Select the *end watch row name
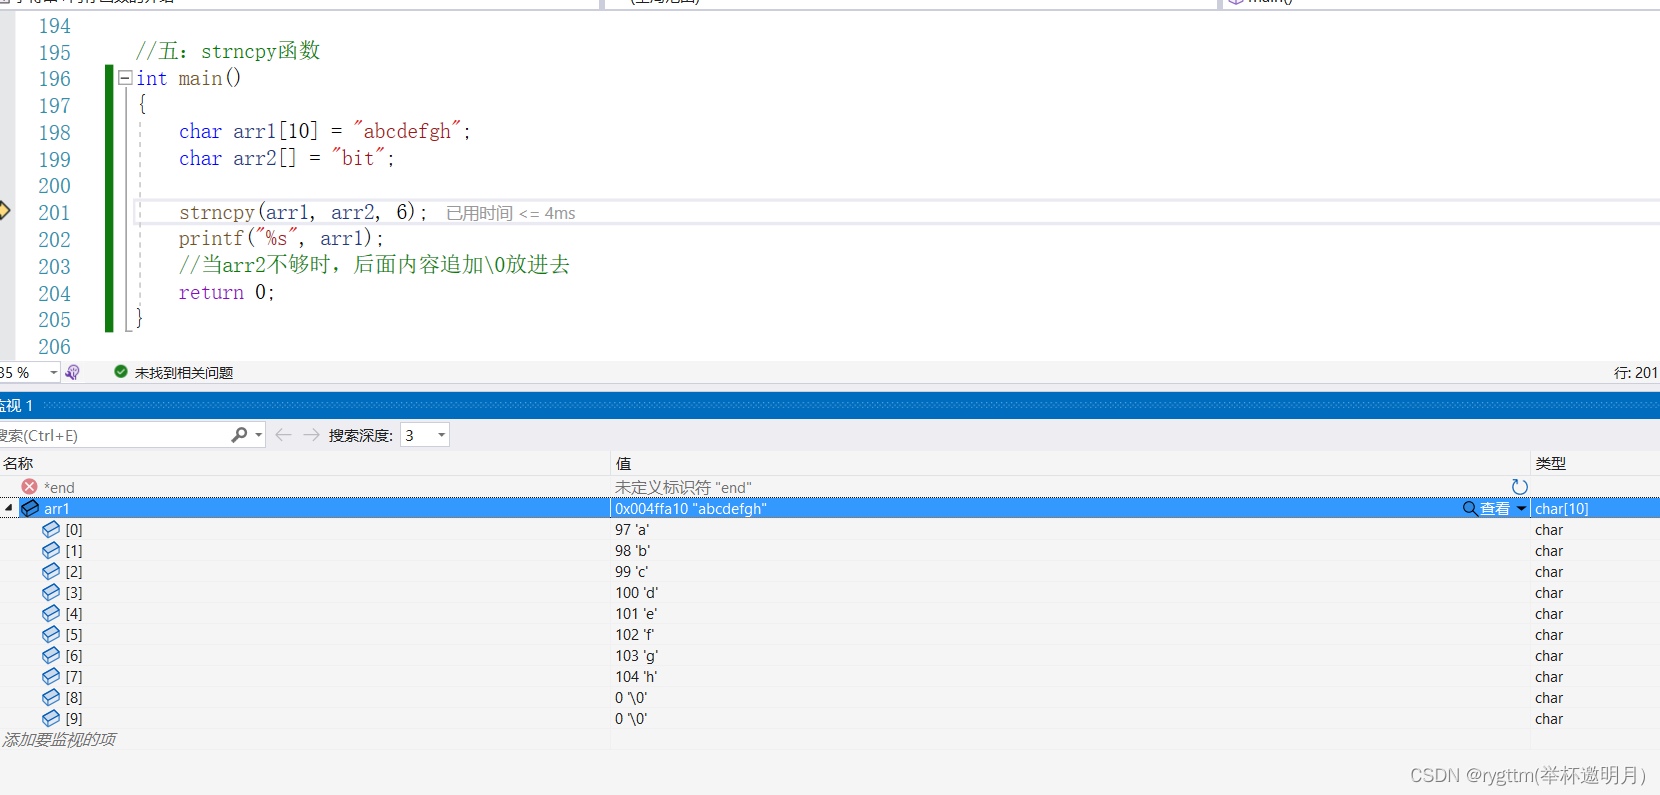This screenshot has height=795, width=1660. click(x=59, y=487)
